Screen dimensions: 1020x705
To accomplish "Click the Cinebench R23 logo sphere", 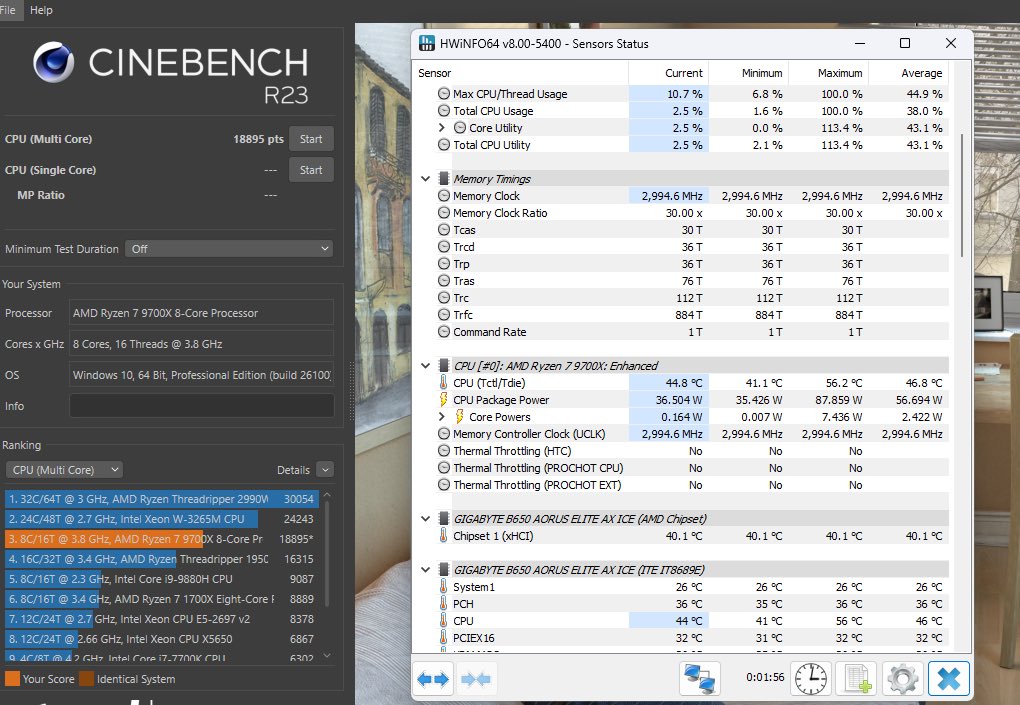I will (x=53, y=62).
